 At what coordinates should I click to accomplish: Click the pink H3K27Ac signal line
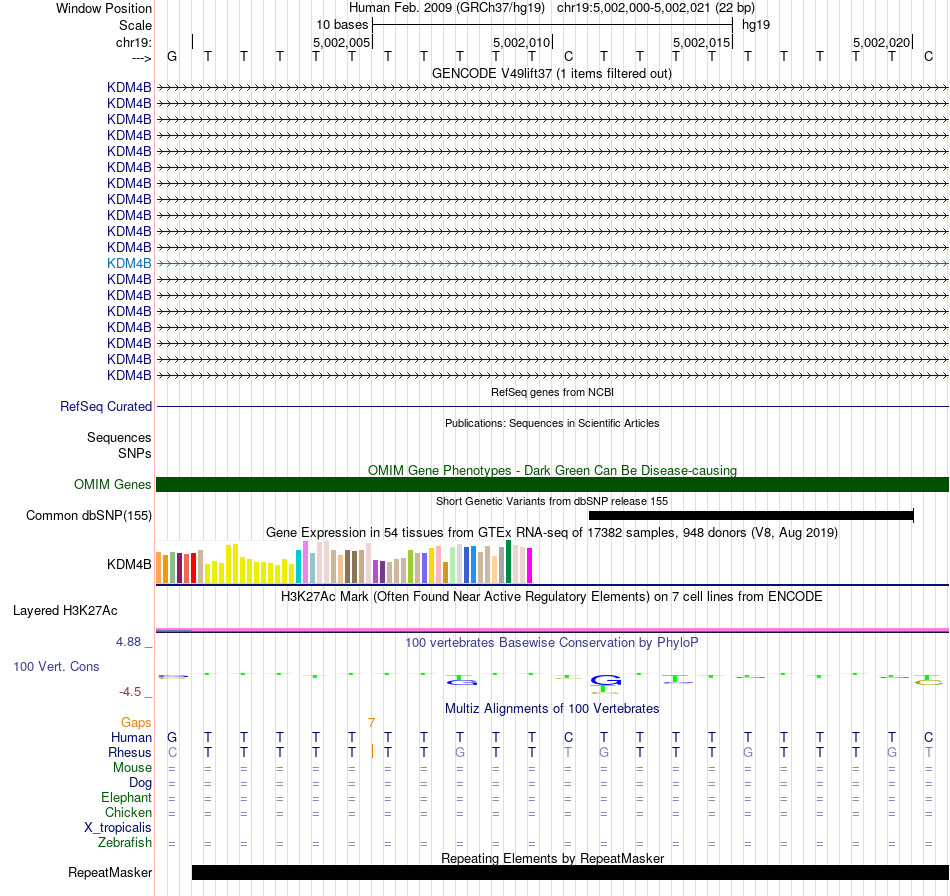coord(552,631)
